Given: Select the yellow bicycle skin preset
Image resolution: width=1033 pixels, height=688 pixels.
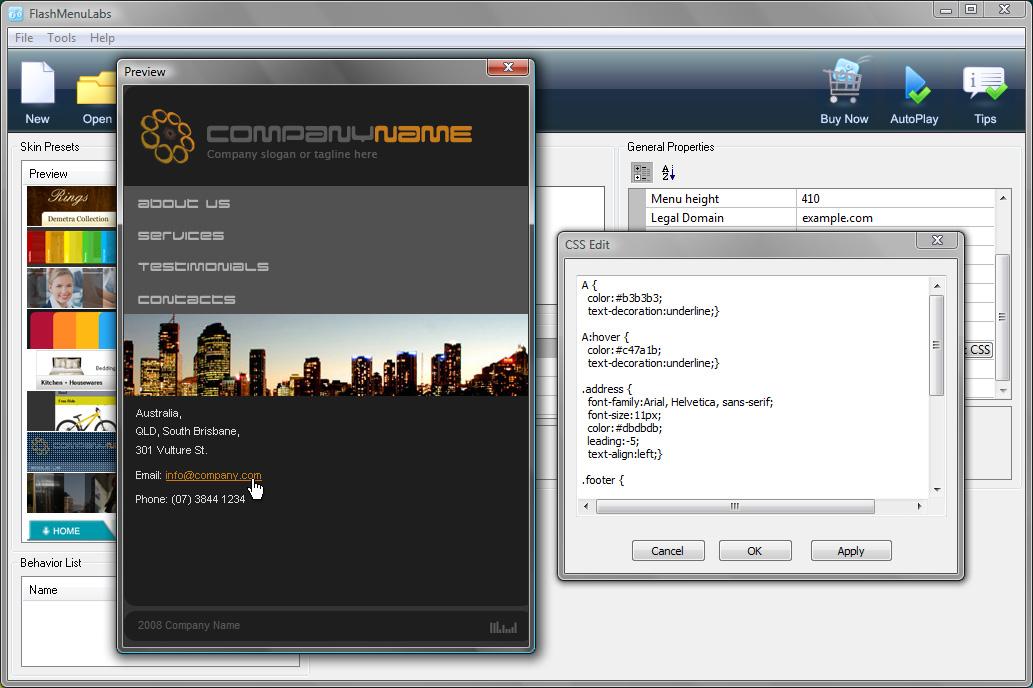Looking at the screenshot, I should click(71, 411).
